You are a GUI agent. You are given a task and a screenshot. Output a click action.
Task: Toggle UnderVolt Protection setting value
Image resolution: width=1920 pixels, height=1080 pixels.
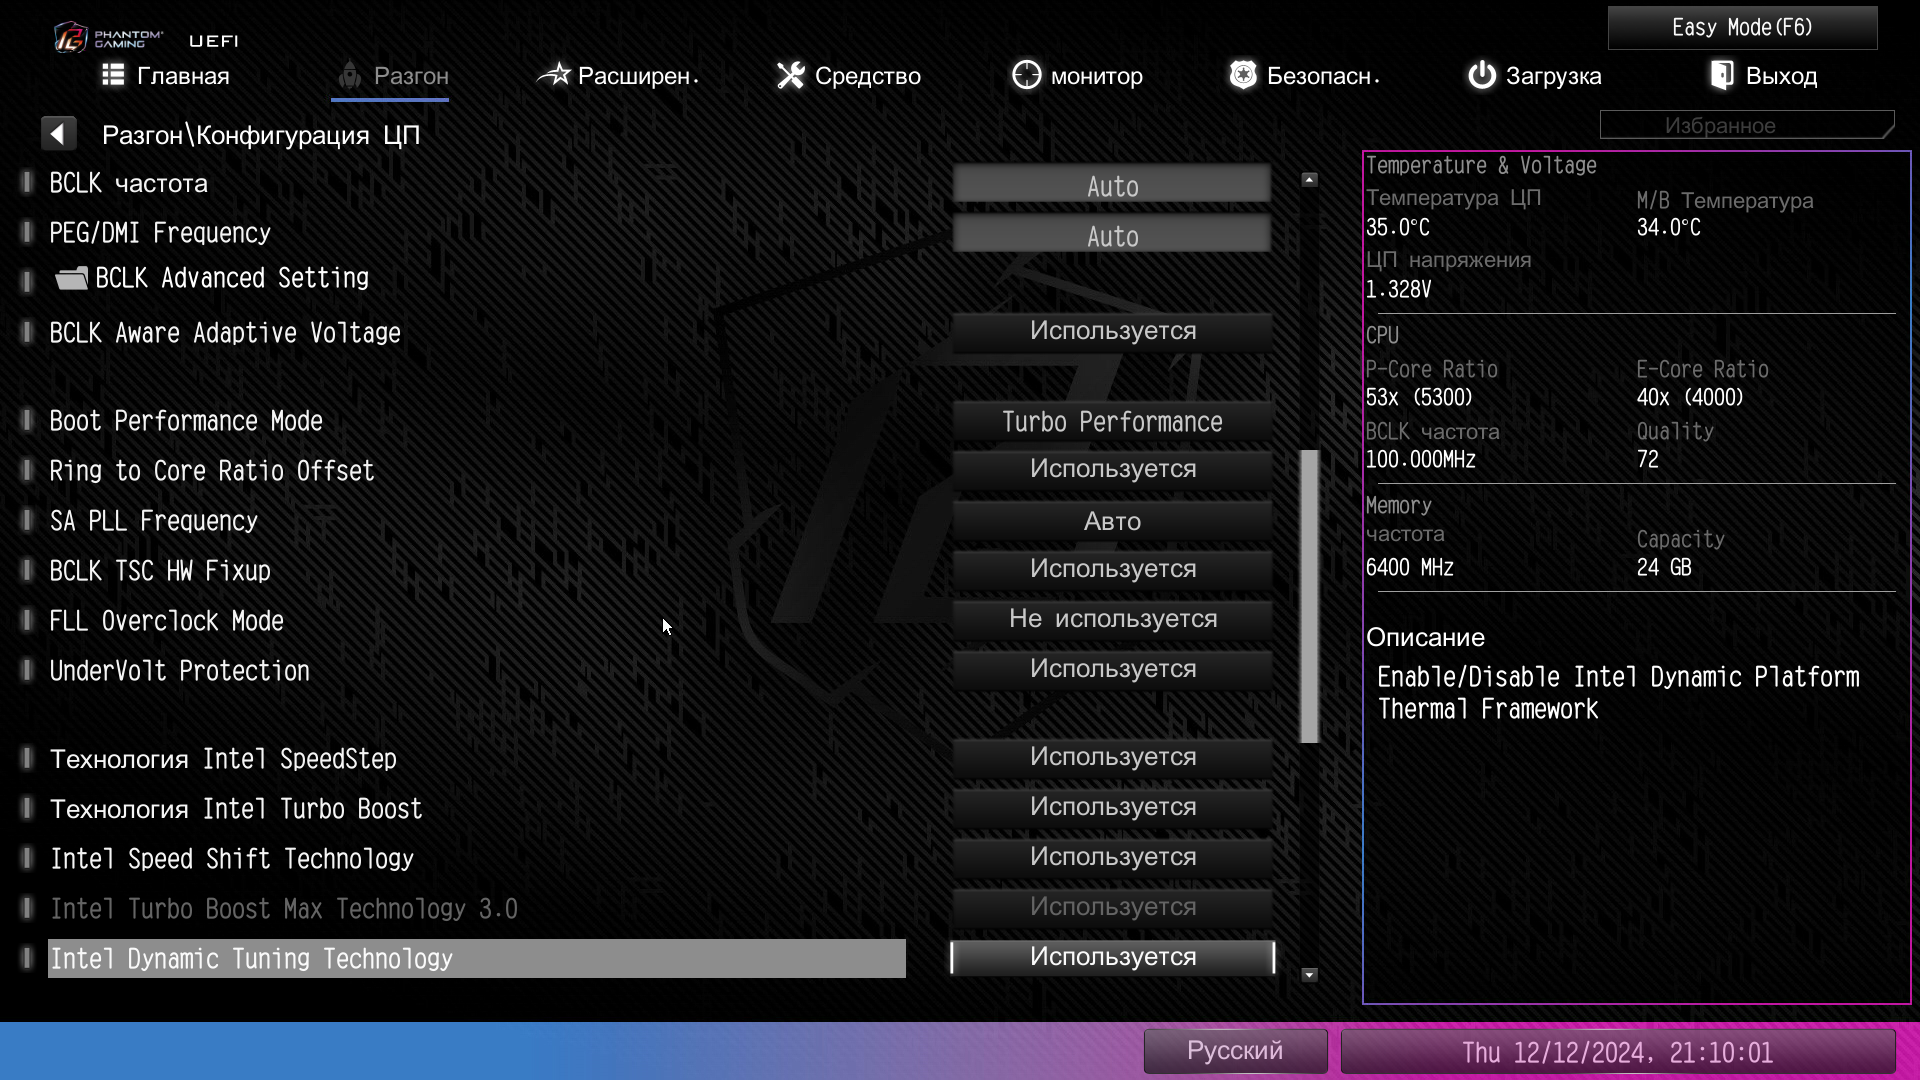[x=1112, y=669]
